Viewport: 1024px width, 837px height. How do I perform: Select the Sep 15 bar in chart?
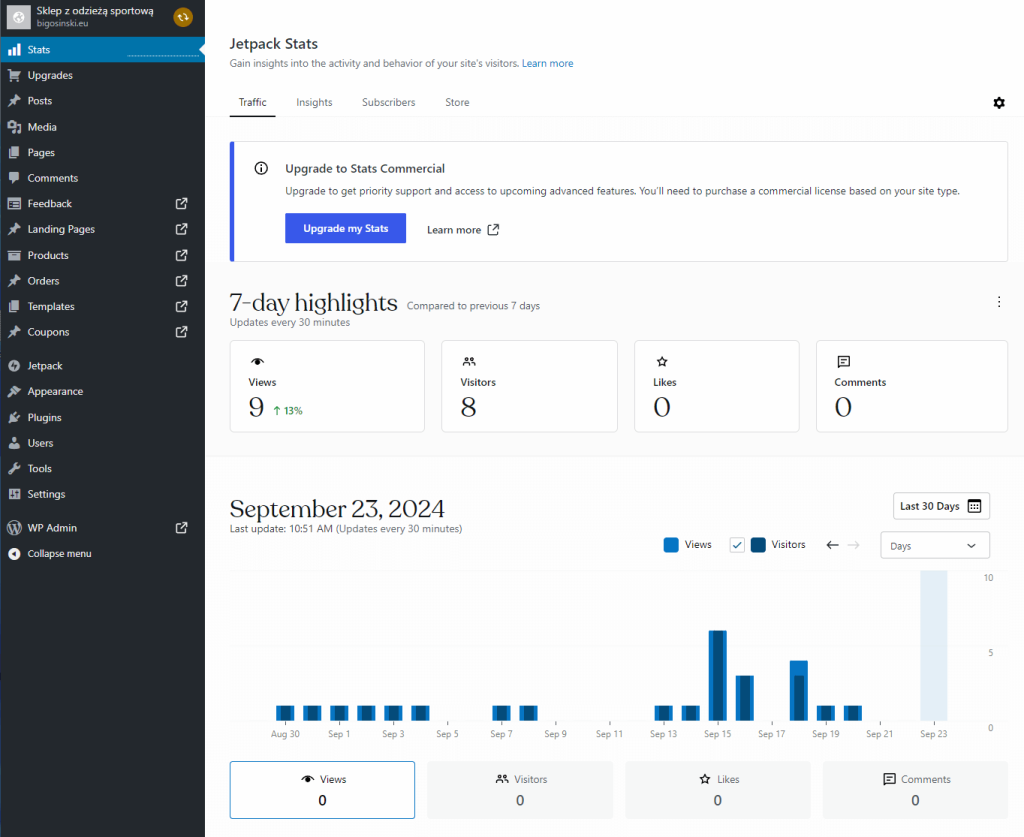click(x=717, y=675)
